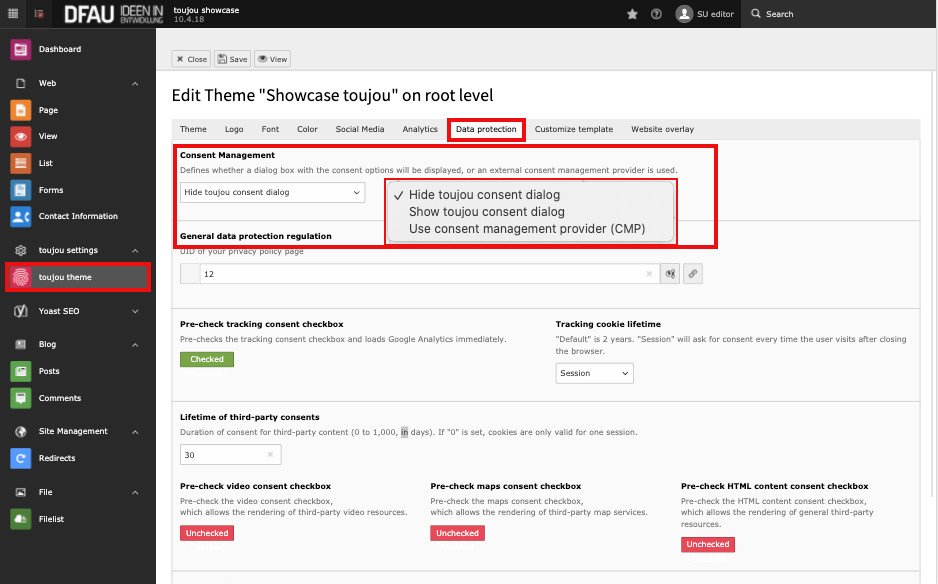
Task: Open the help question mark icon
Action: (x=656, y=14)
